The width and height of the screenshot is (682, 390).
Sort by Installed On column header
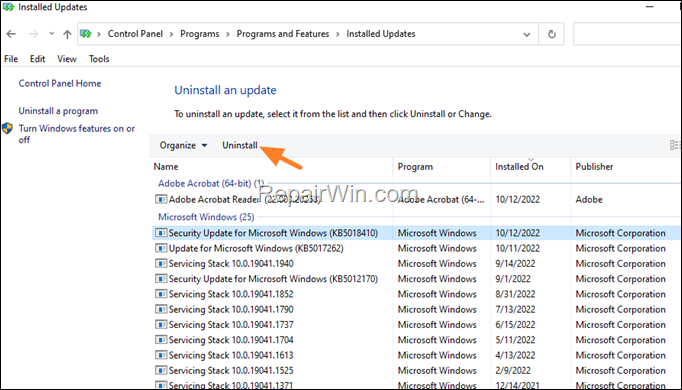click(519, 167)
